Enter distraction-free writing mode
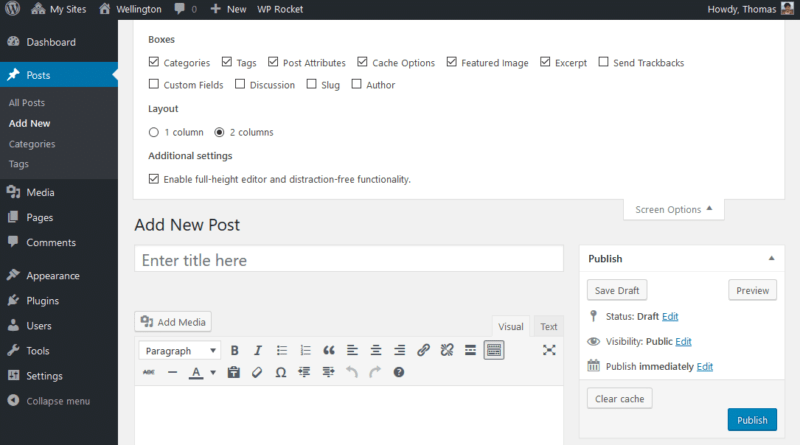 pyautogui.click(x=549, y=350)
